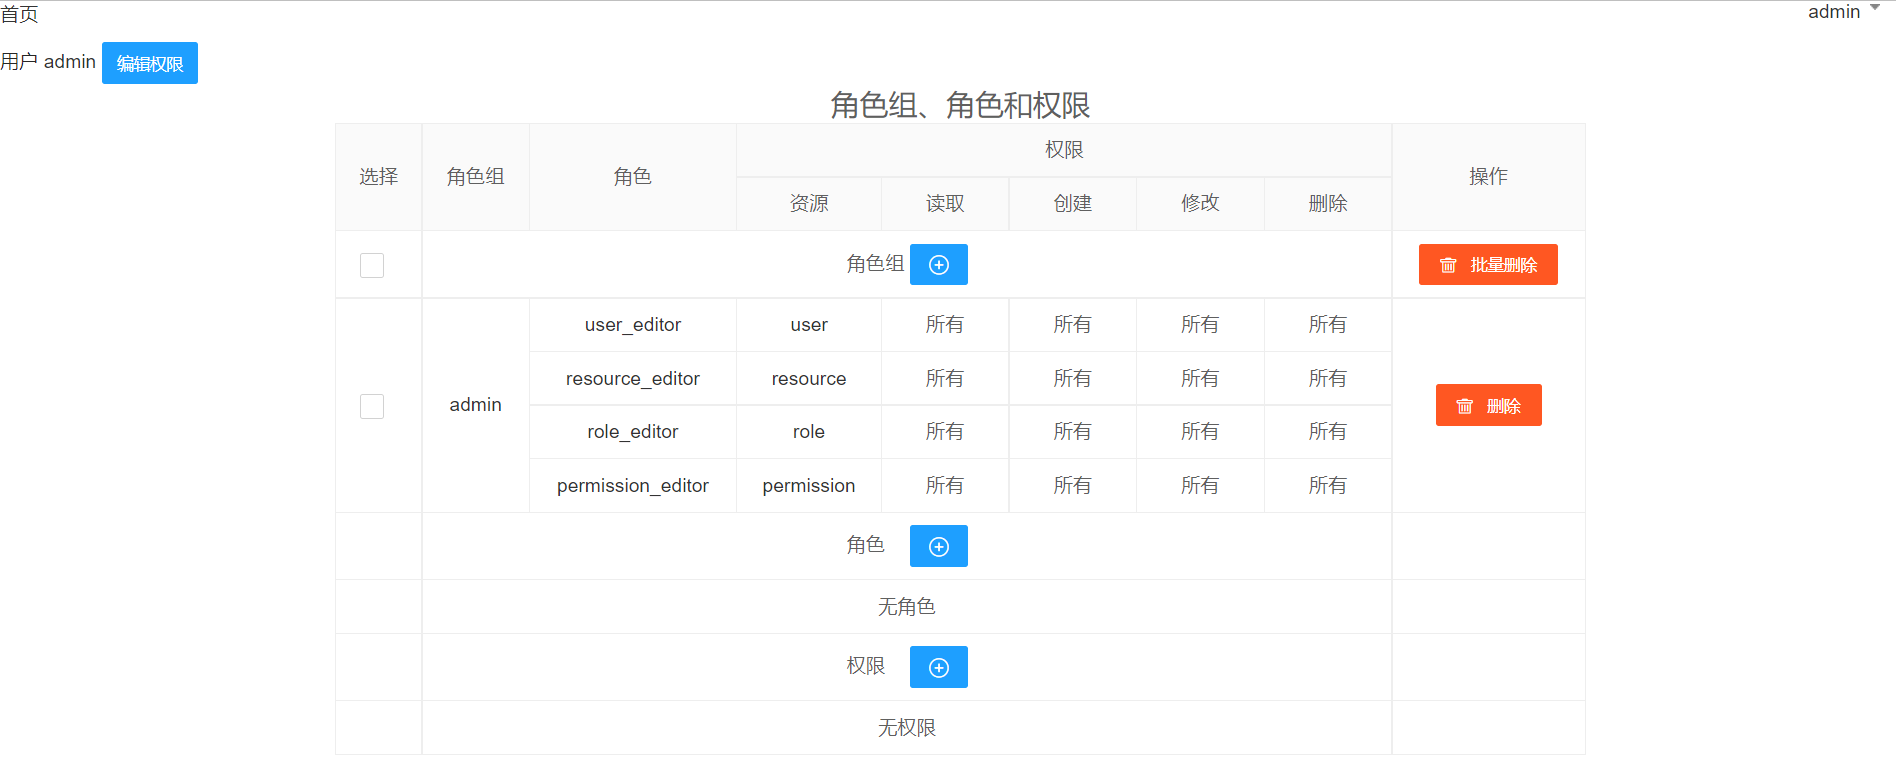This screenshot has height=772, width=1896.
Task: Select the user_editor role cell
Action: (x=633, y=325)
